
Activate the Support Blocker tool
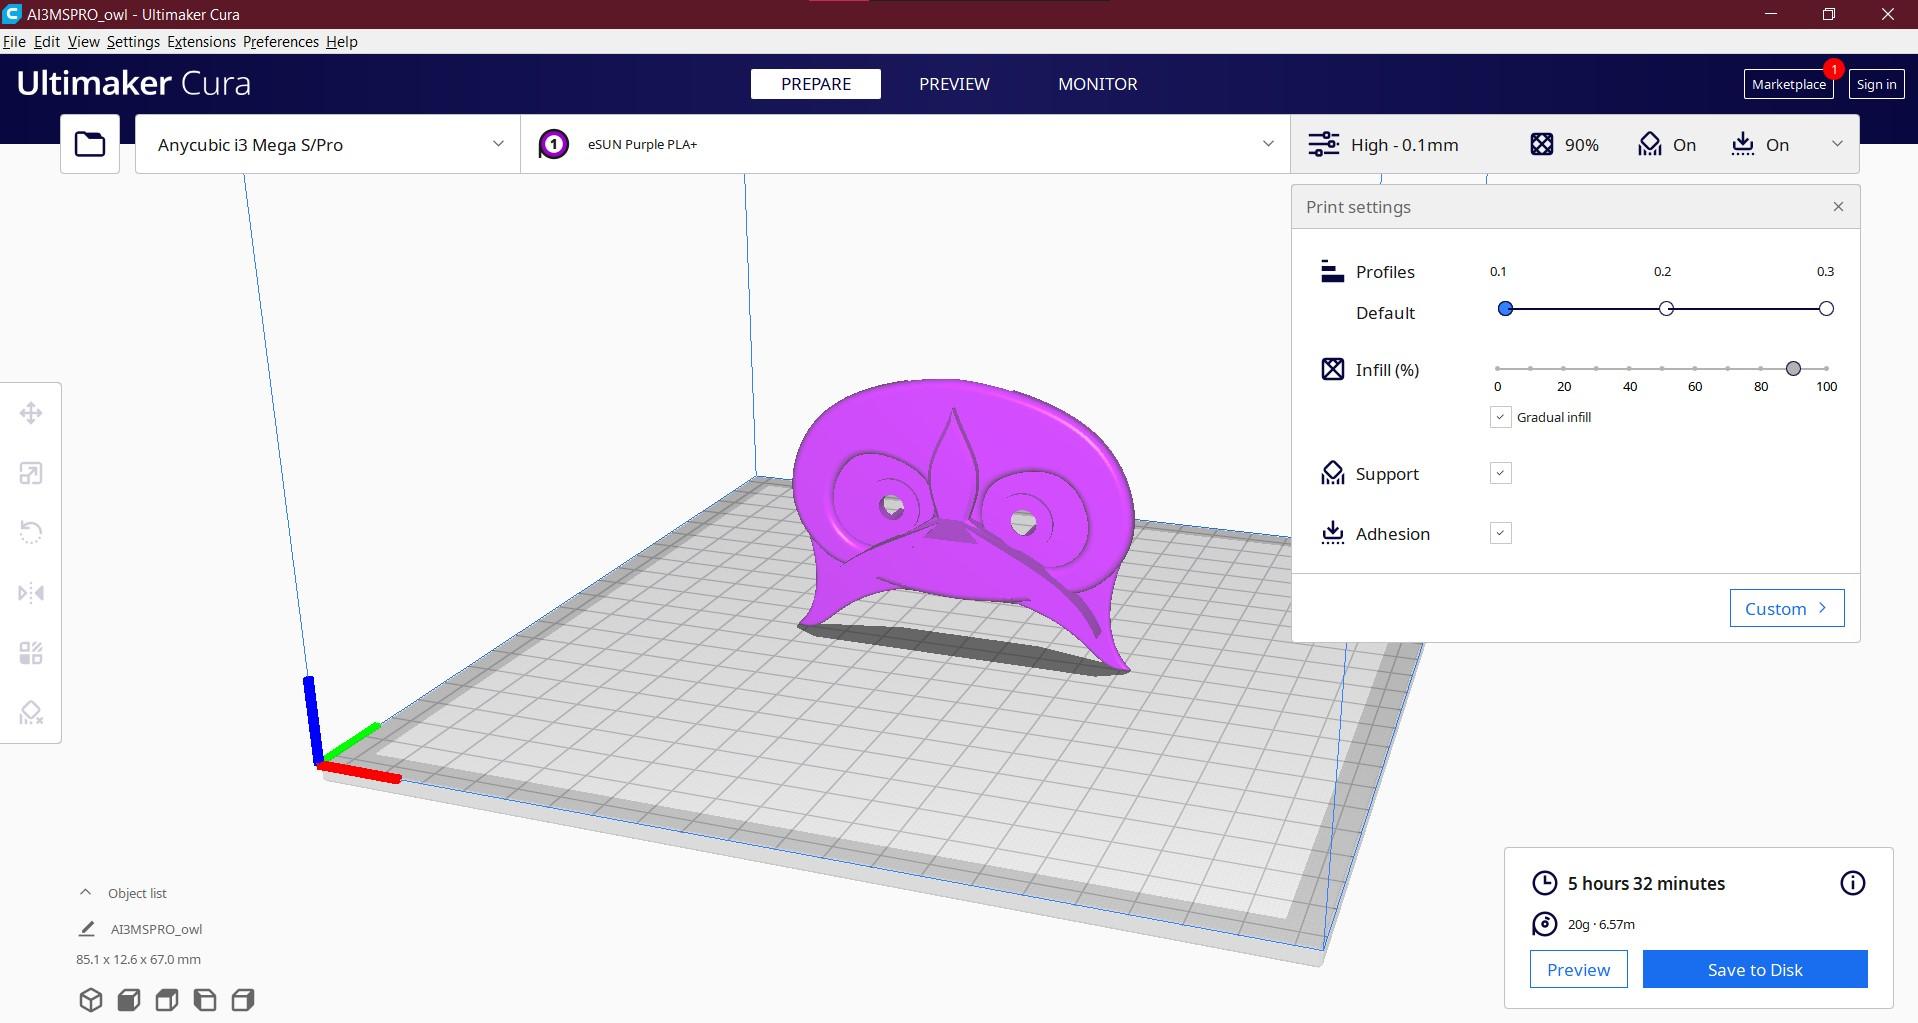coord(30,712)
